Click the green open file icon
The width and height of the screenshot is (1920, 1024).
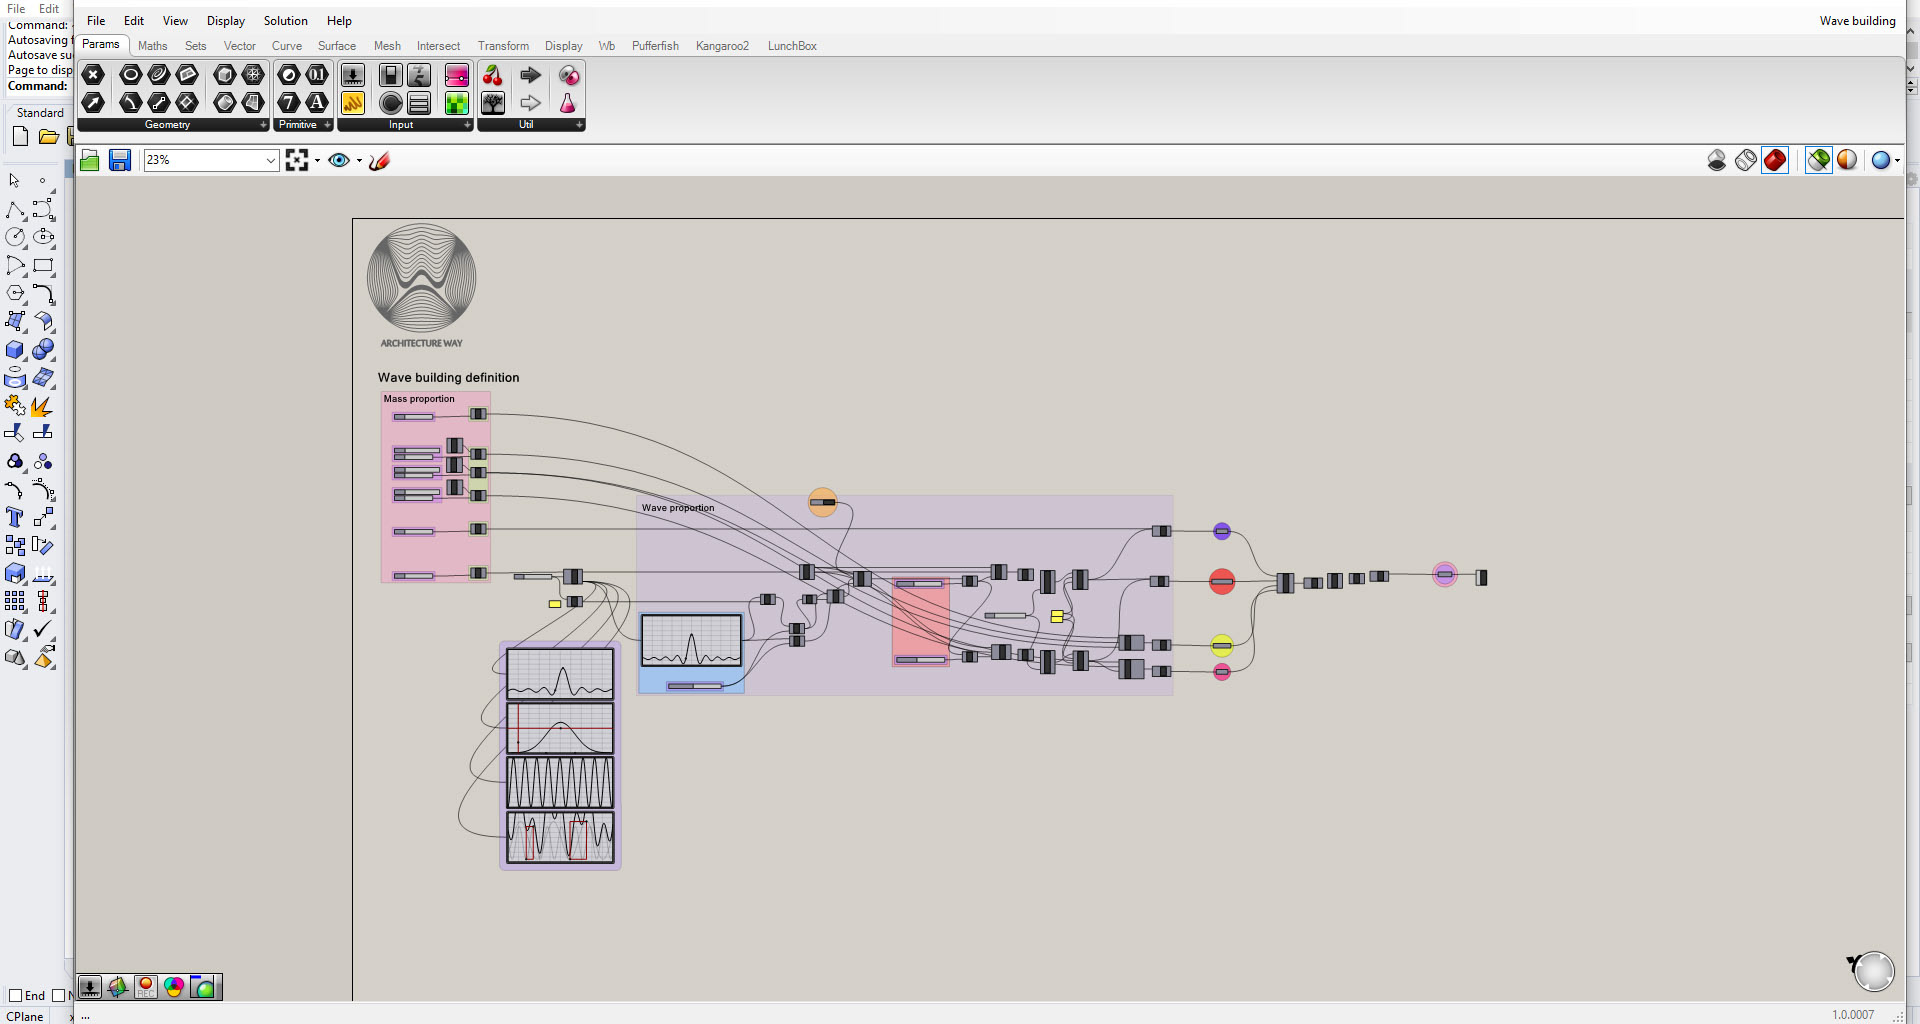[90, 160]
